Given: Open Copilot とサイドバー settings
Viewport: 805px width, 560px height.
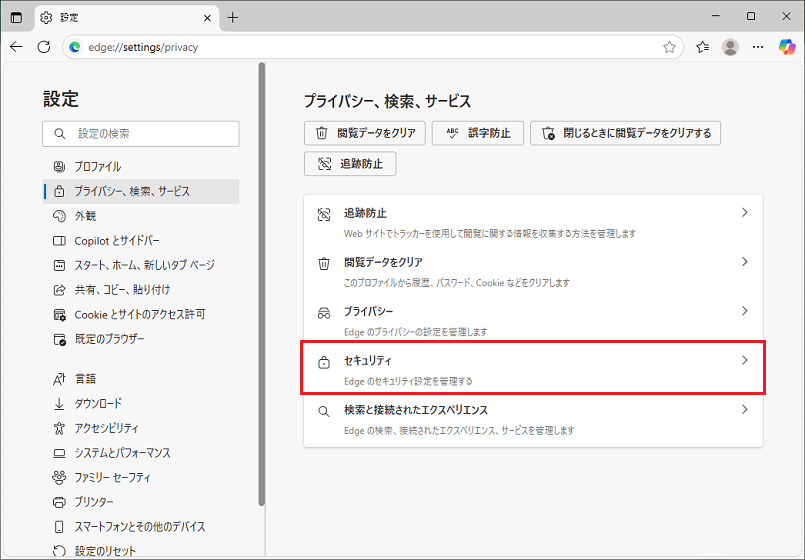Looking at the screenshot, I should coord(141,241).
